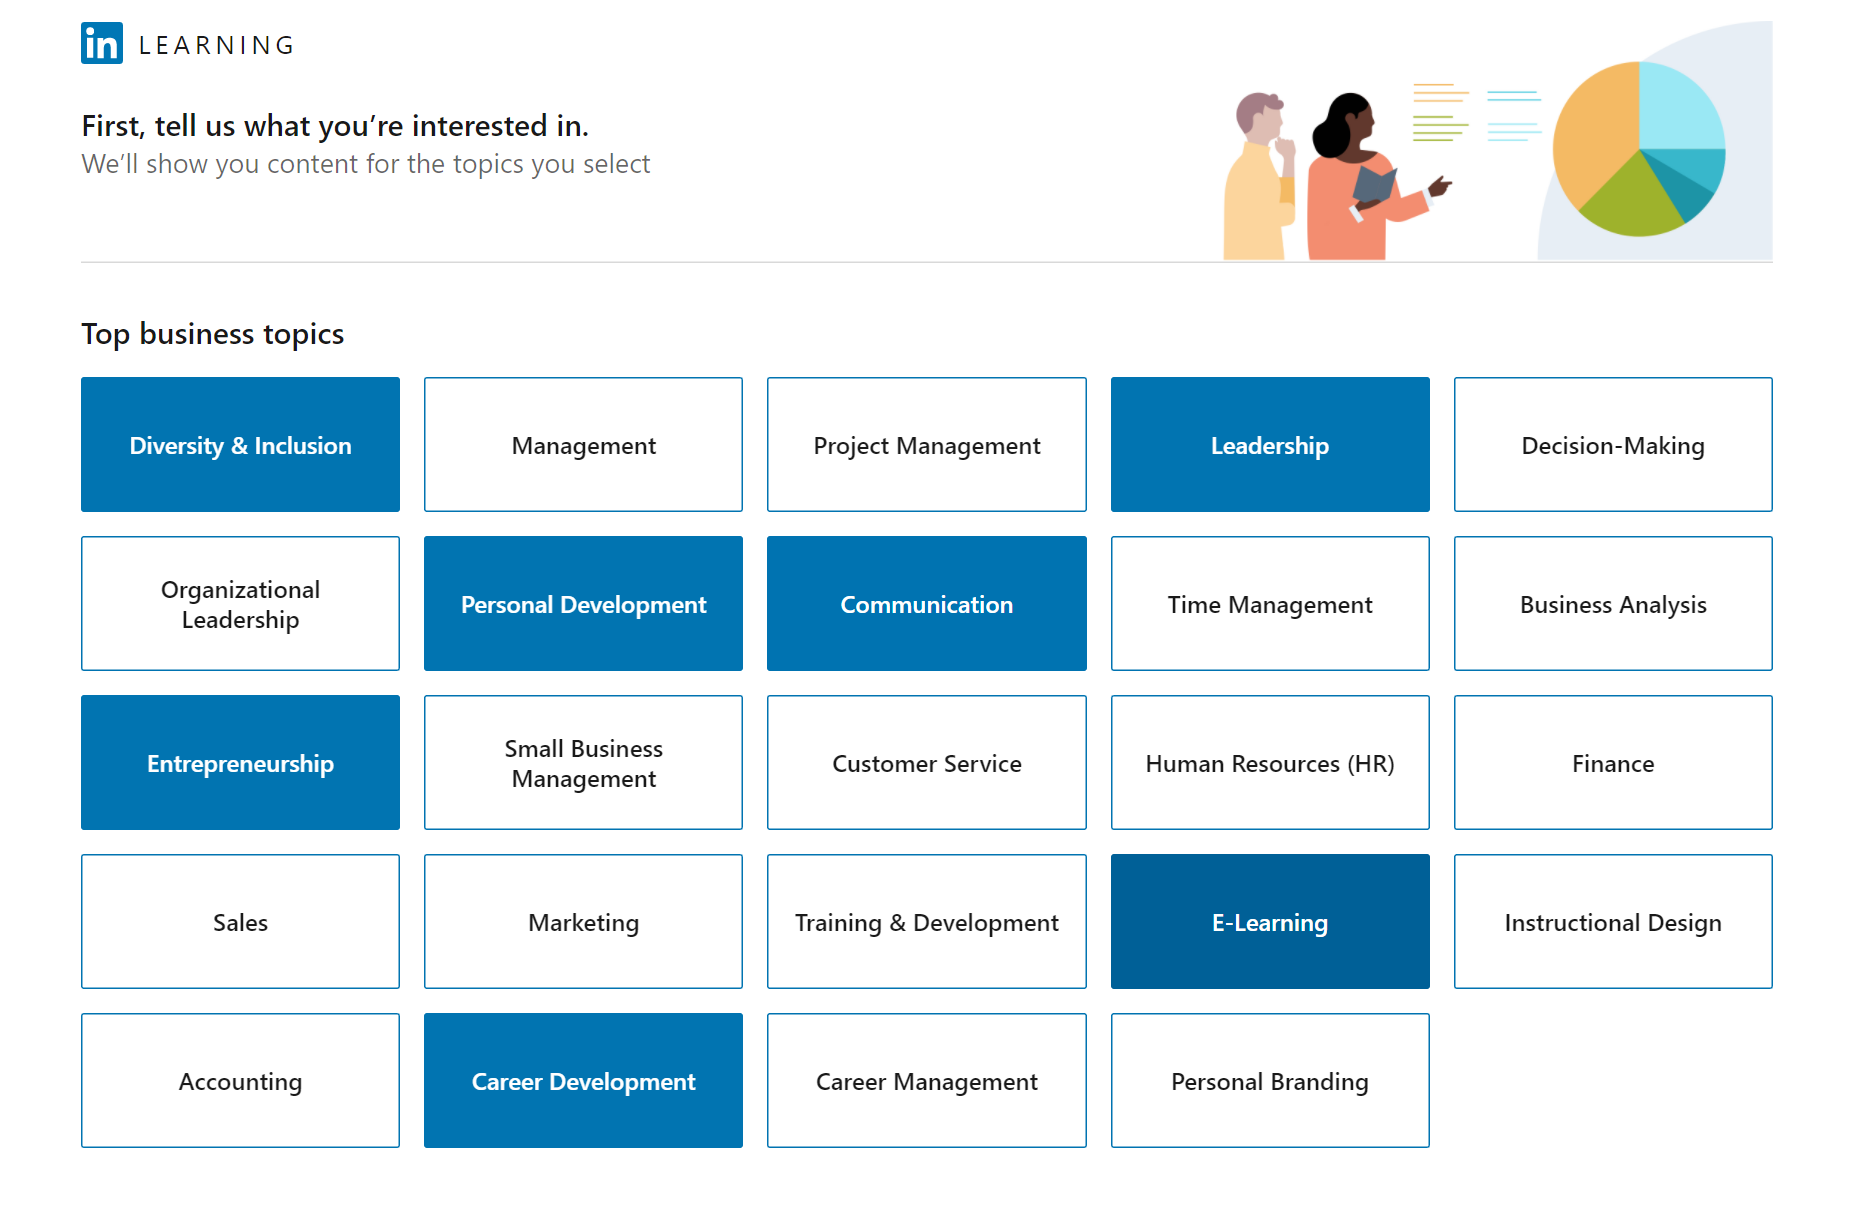Deselect the Diversity & Inclusion topic
This screenshot has width=1865, height=1222.
click(x=240, y=445)
